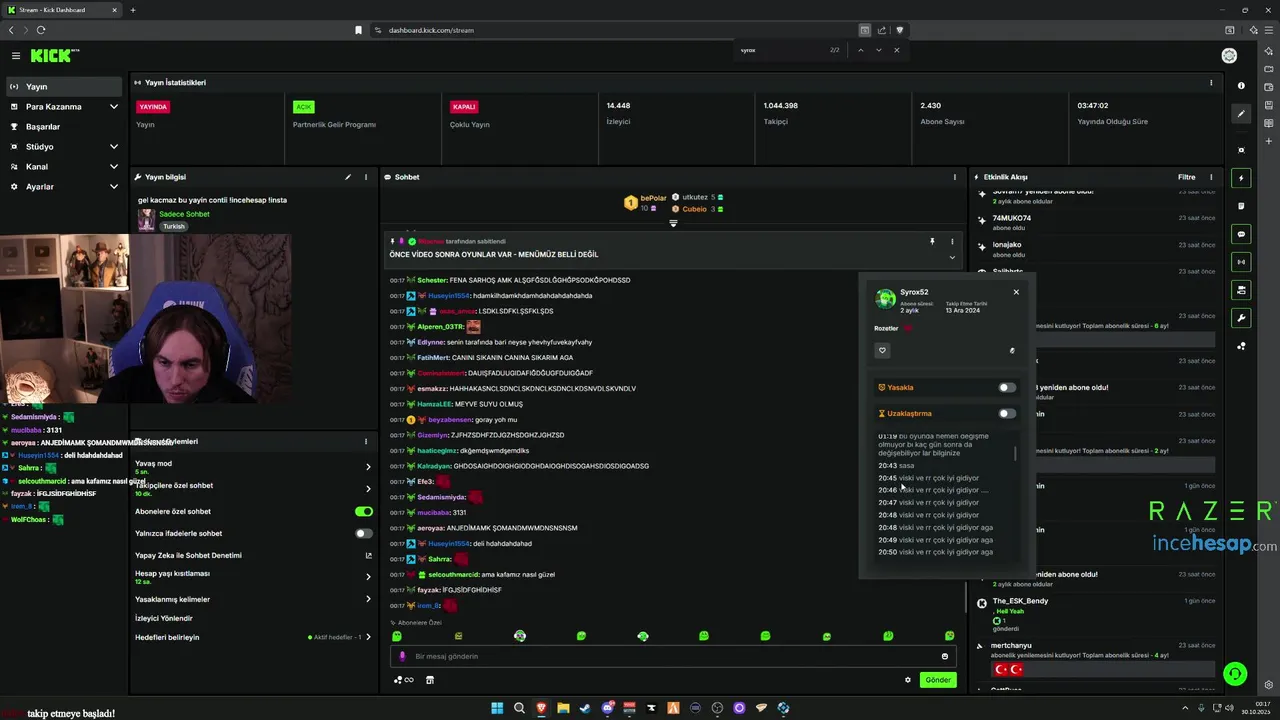Open the Yayın bilgisi panel options menu
This screenshot has width=1280, height=720.
click(x=366, y=177)
